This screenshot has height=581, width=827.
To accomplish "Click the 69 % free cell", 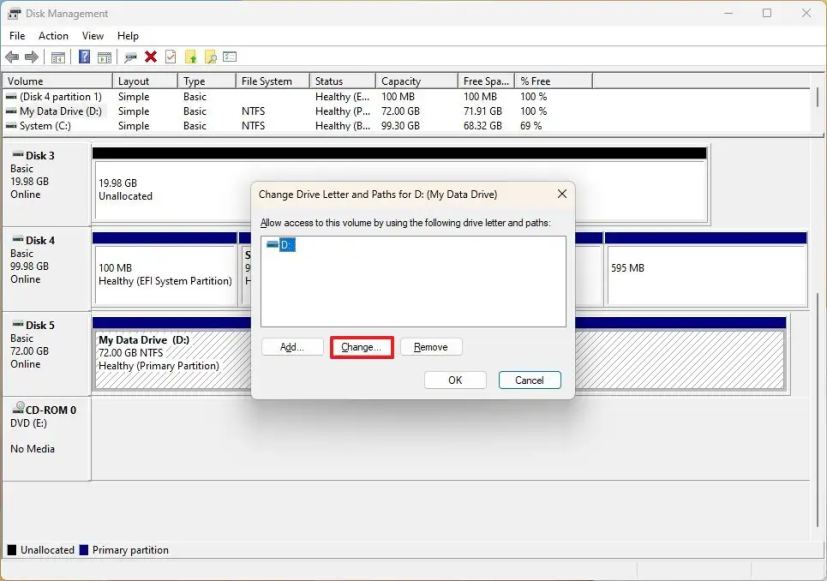I will pyautogui.click(x=531, y=126).
